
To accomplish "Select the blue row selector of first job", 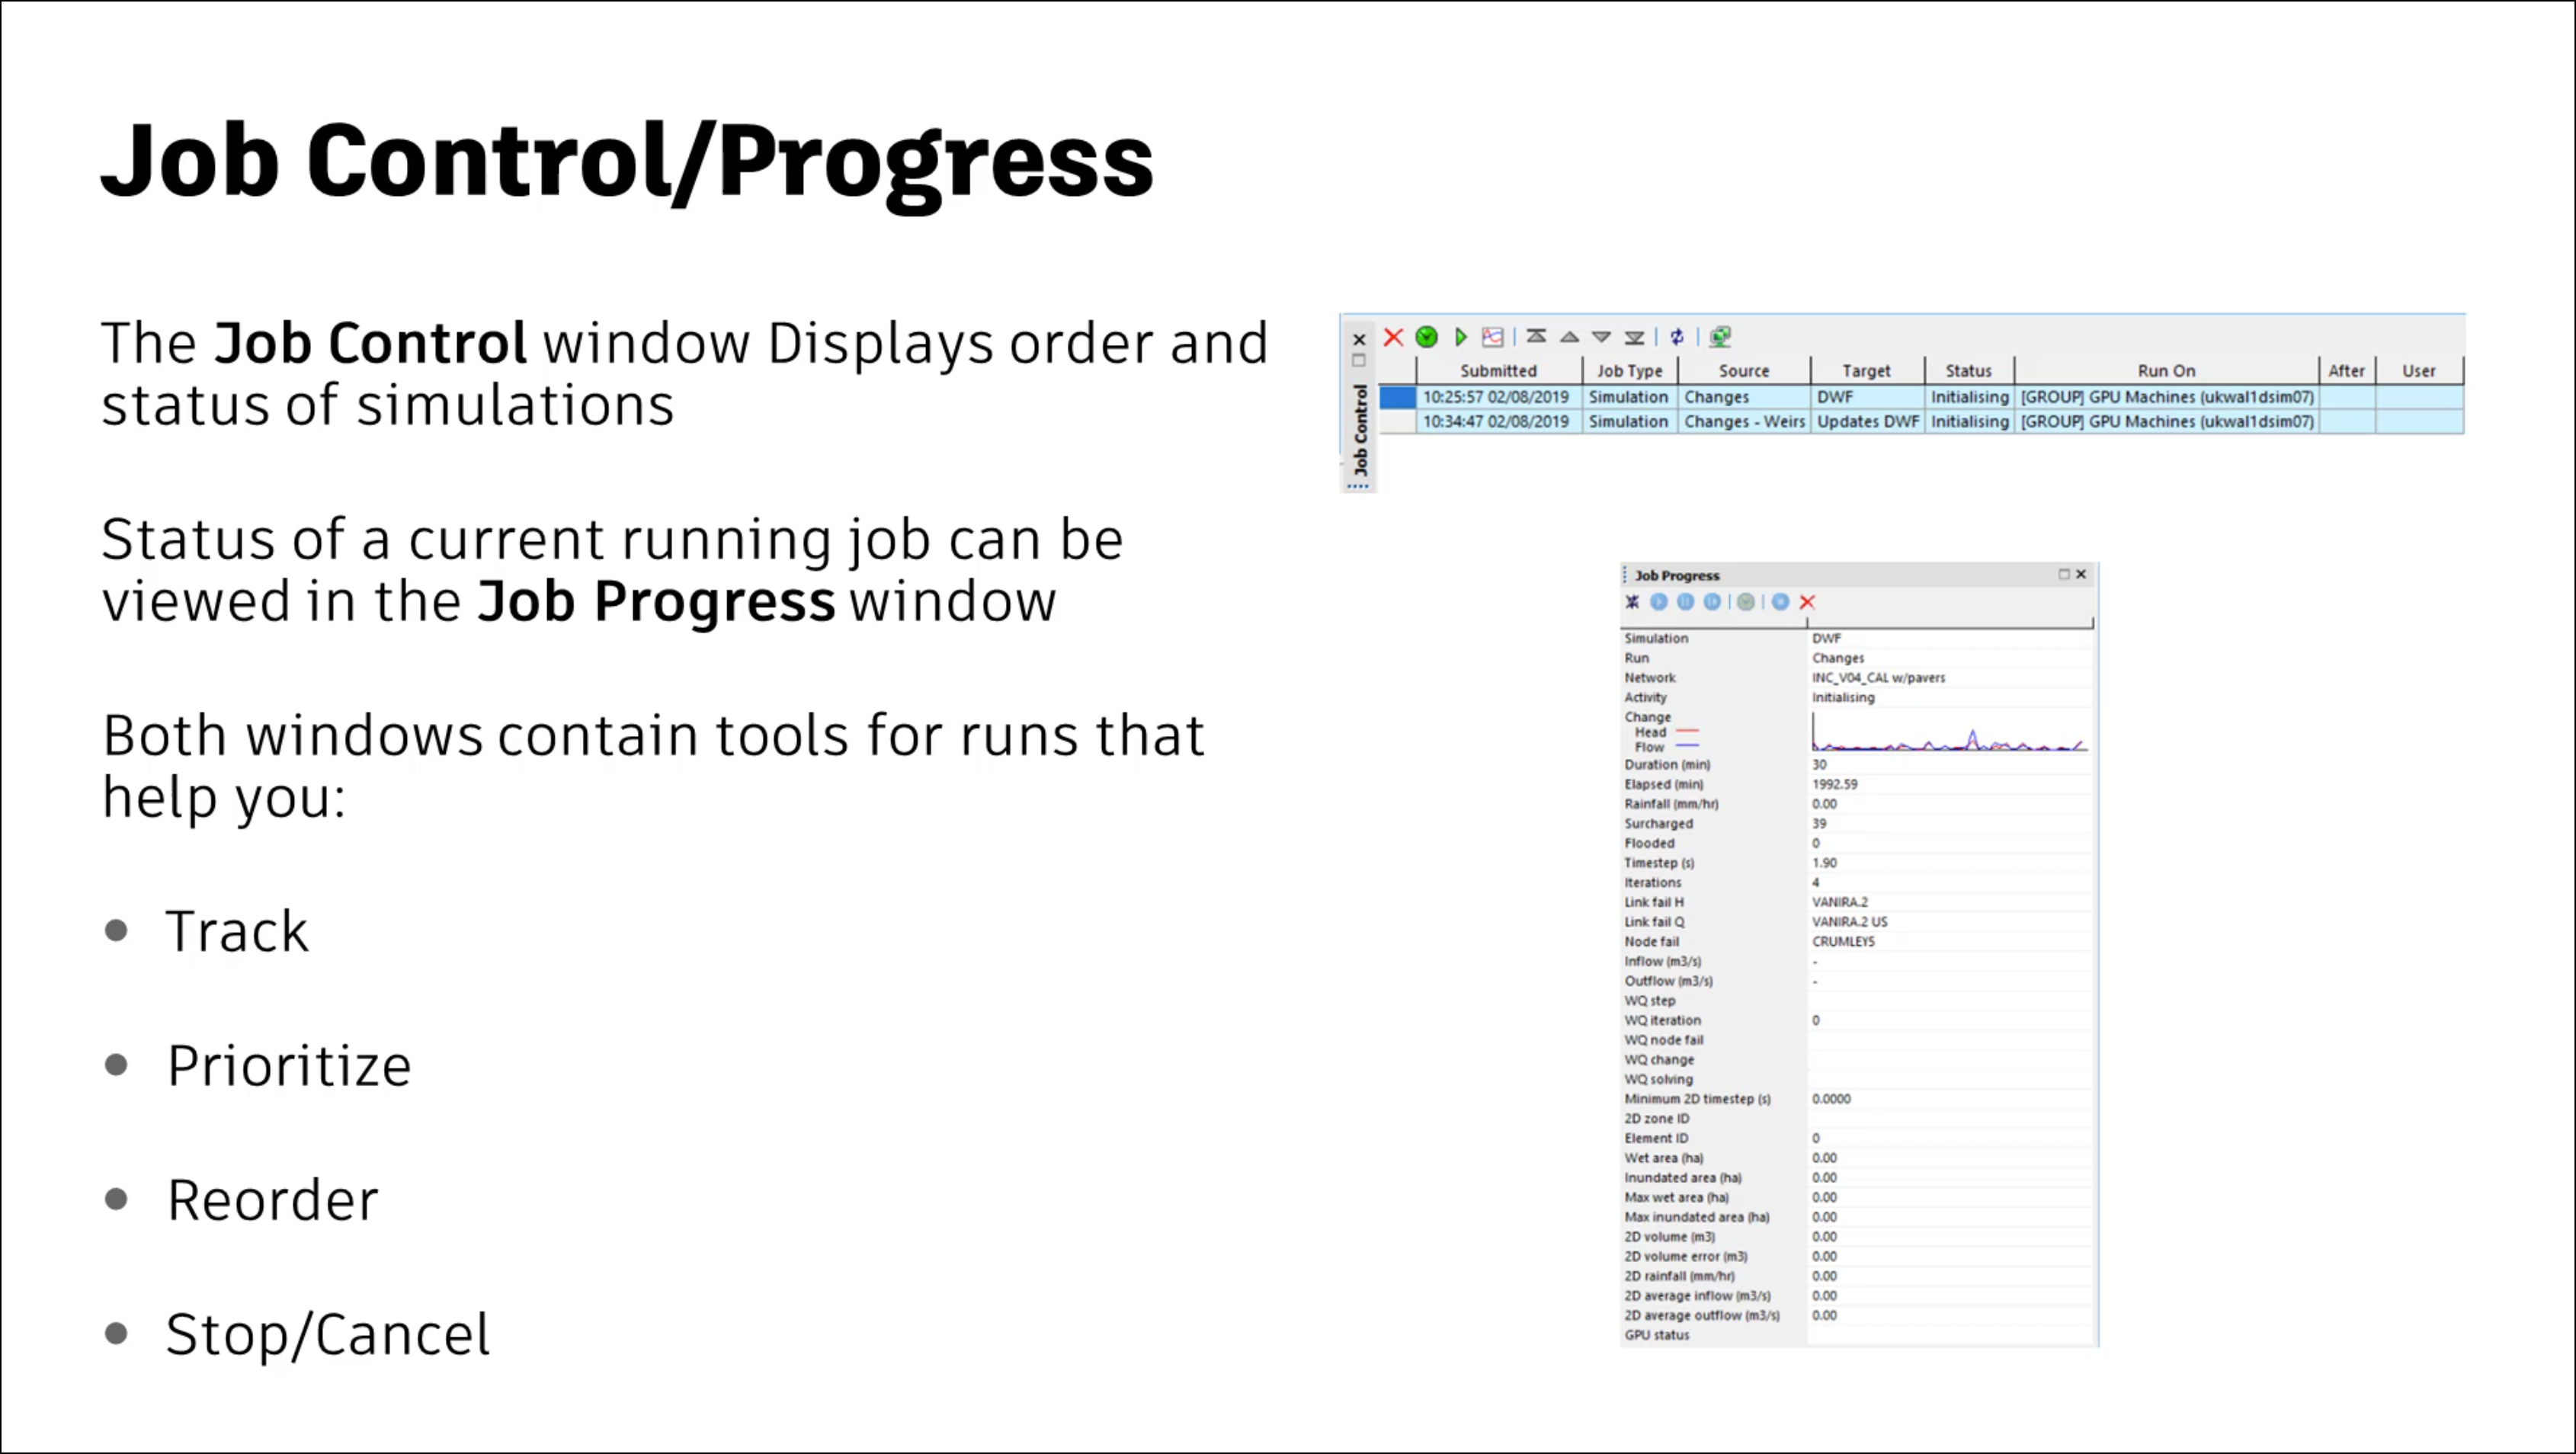I will [x=1398, y=397].
